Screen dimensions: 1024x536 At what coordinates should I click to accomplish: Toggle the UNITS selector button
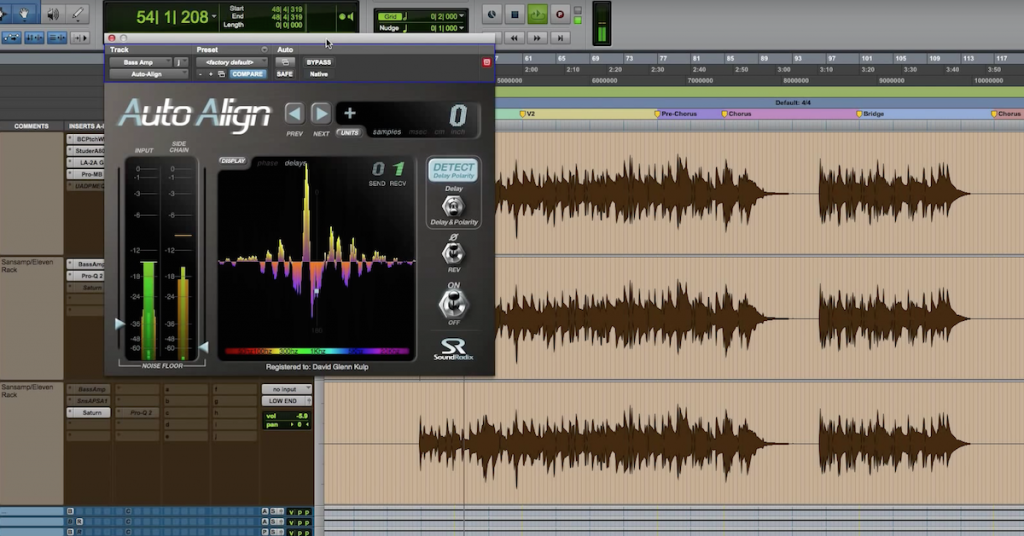coord(349,133)
